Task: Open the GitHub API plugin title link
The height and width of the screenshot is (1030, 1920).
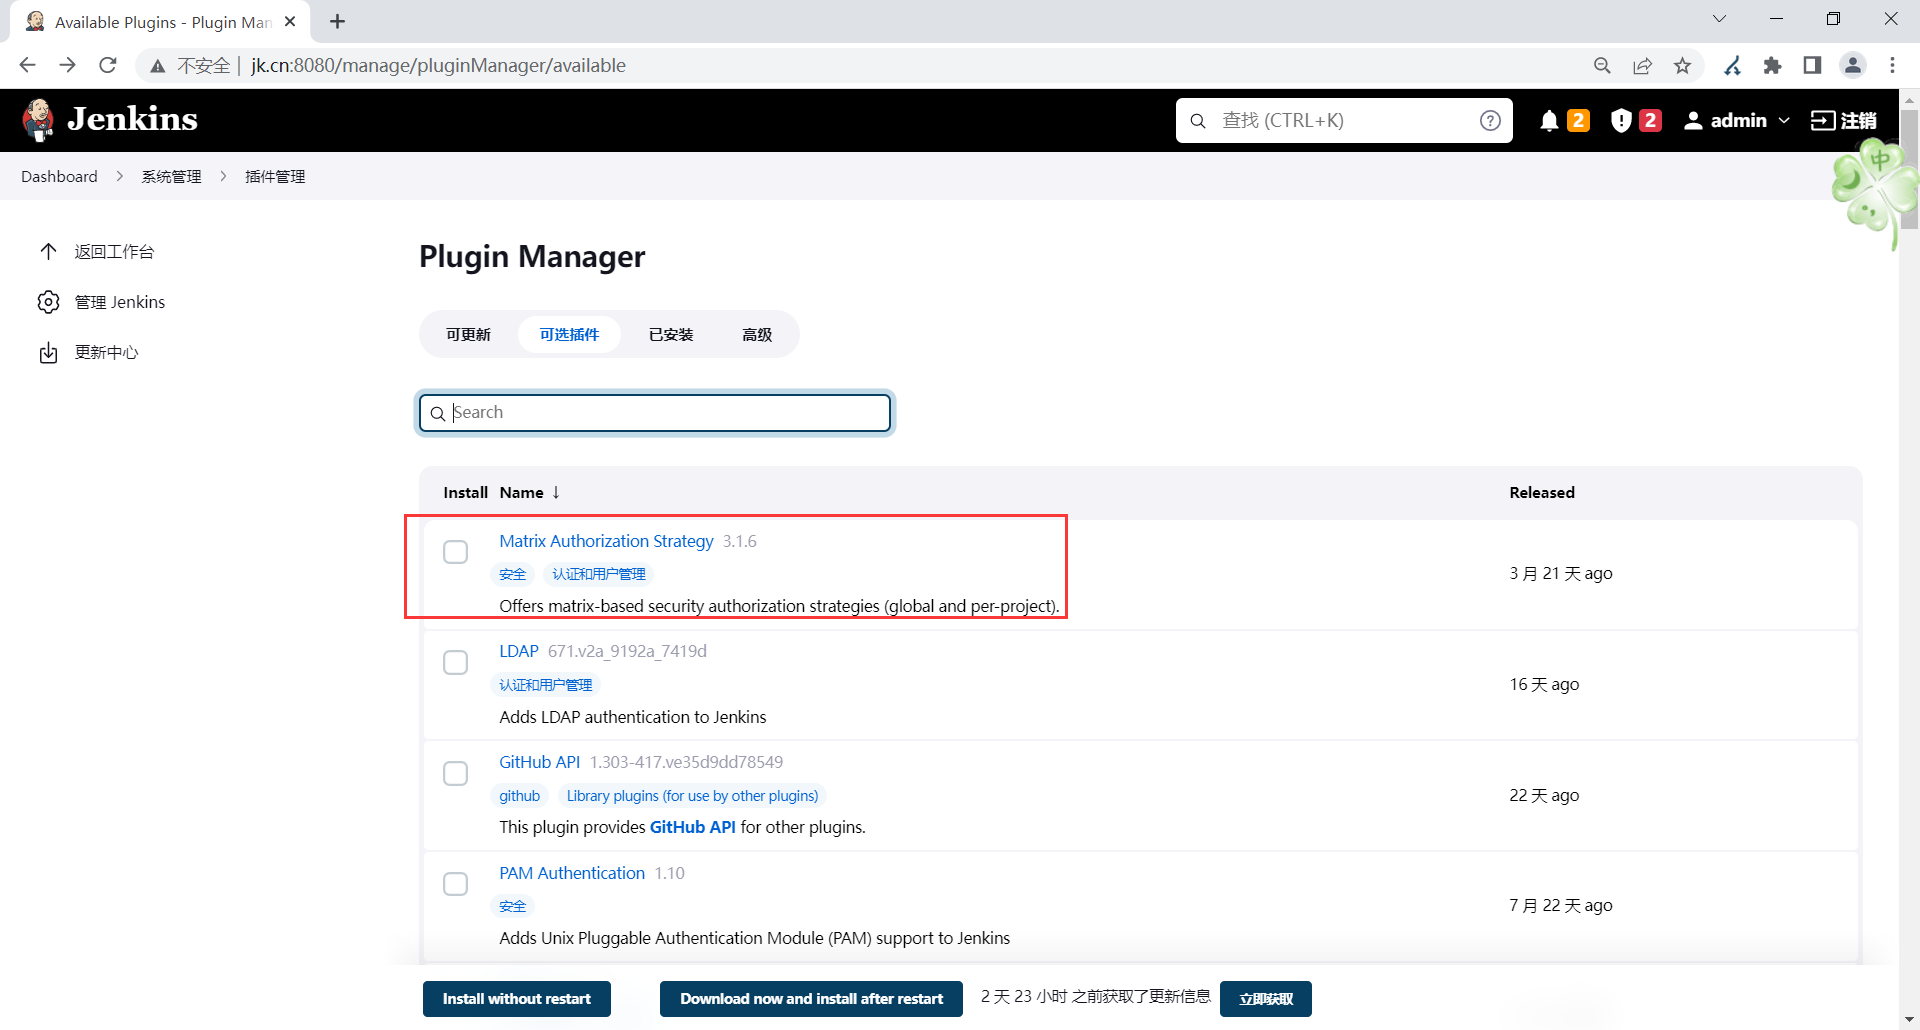Action: (x=540, y=762)
